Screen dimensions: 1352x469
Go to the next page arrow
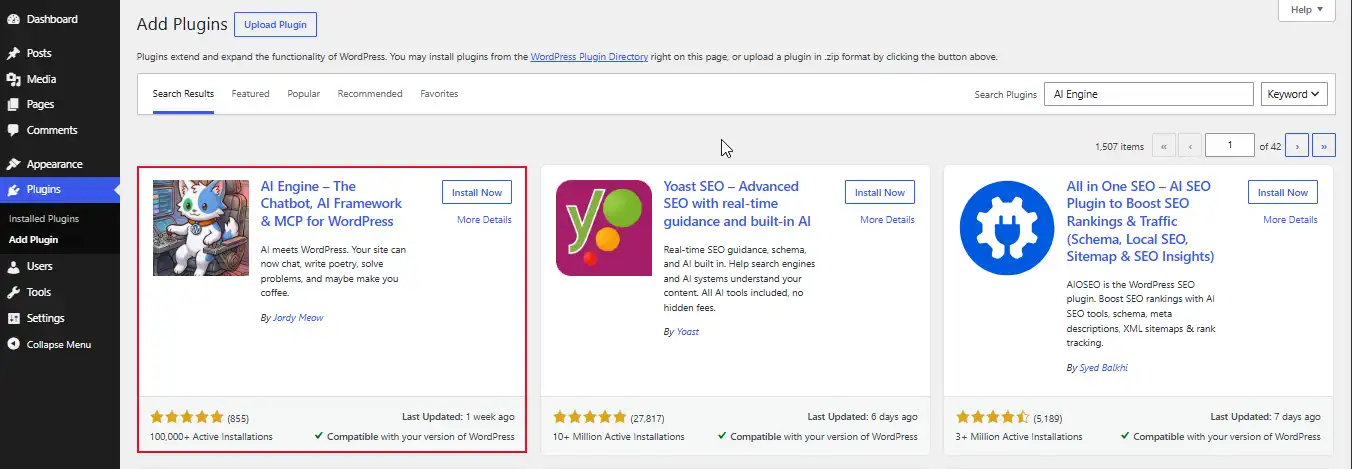pos(1297,146)
